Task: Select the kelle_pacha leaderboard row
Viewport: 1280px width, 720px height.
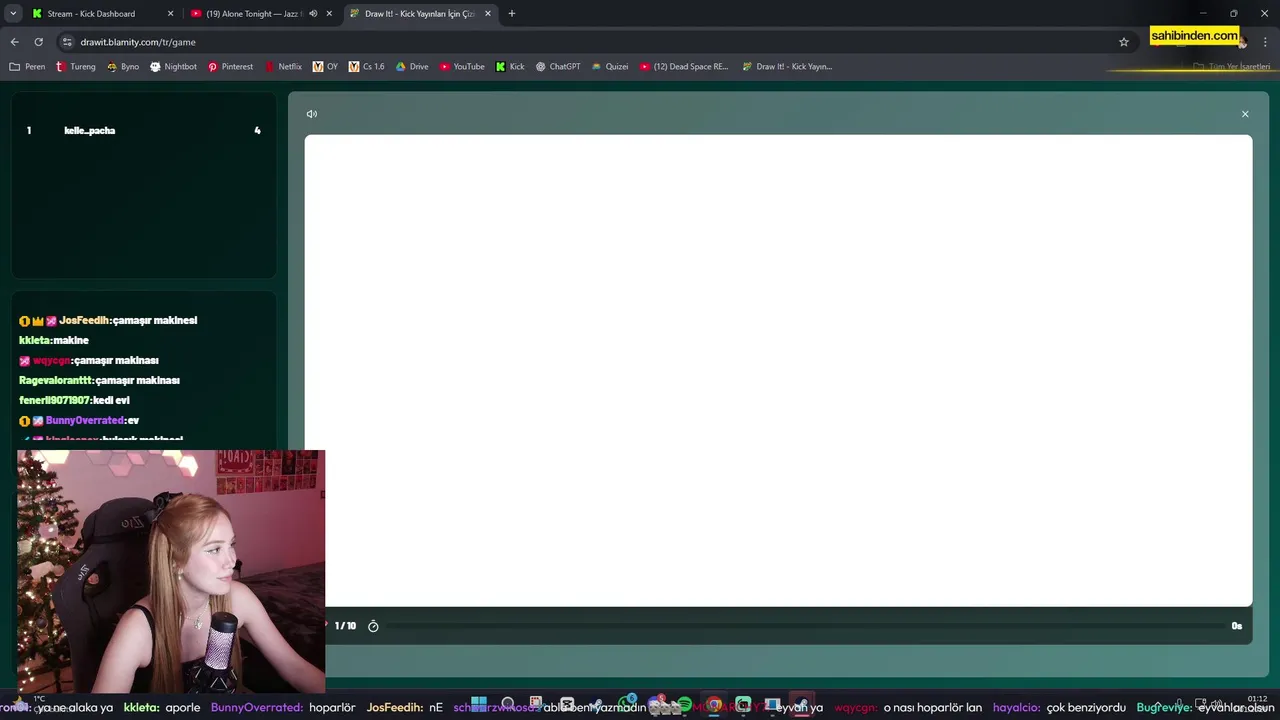Action: pyautogui.click(x=143, y=131)
